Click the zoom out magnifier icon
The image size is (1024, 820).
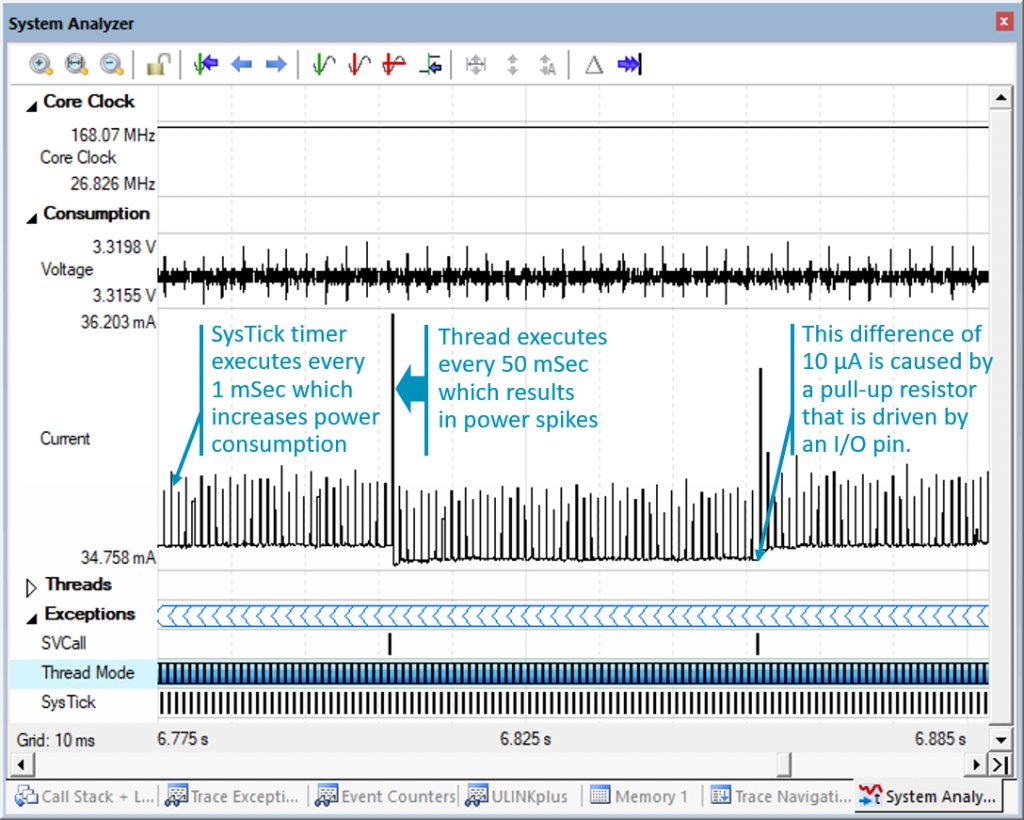[x=111, y=65]
